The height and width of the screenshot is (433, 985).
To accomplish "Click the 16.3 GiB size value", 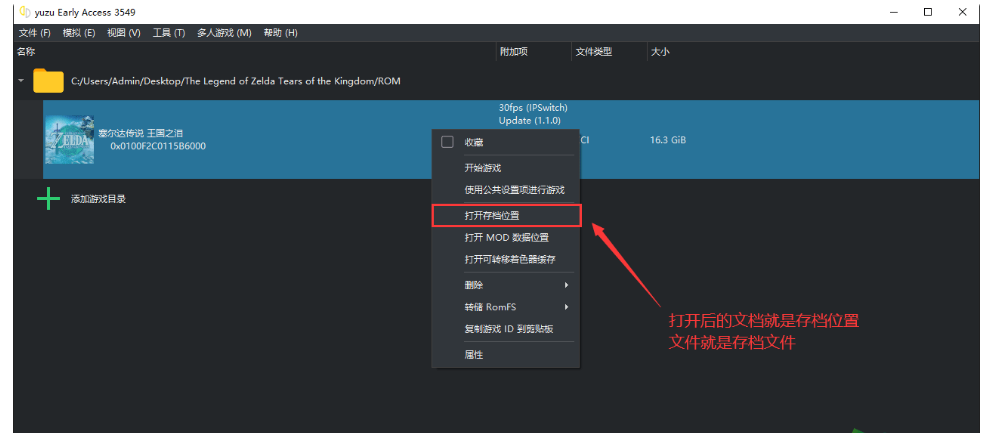I will (668, 140).
